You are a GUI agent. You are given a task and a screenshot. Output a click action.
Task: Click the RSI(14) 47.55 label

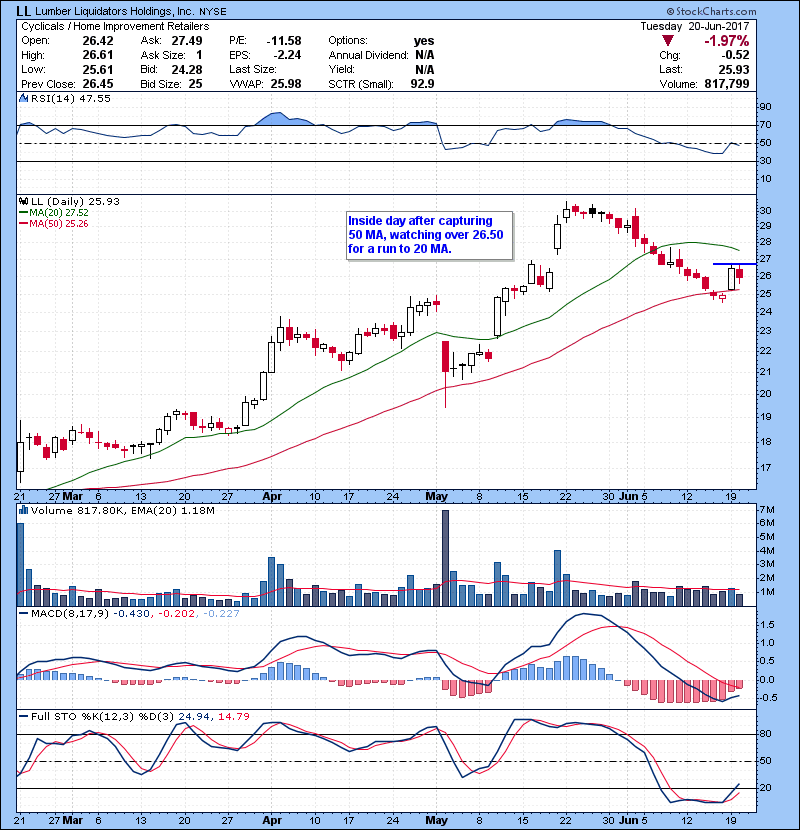pyautogui.click(x=71, y=98)
